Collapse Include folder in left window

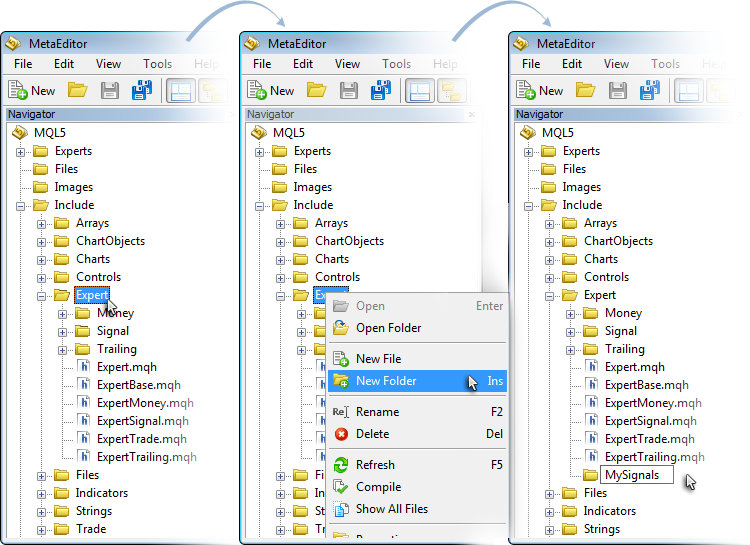20,206
